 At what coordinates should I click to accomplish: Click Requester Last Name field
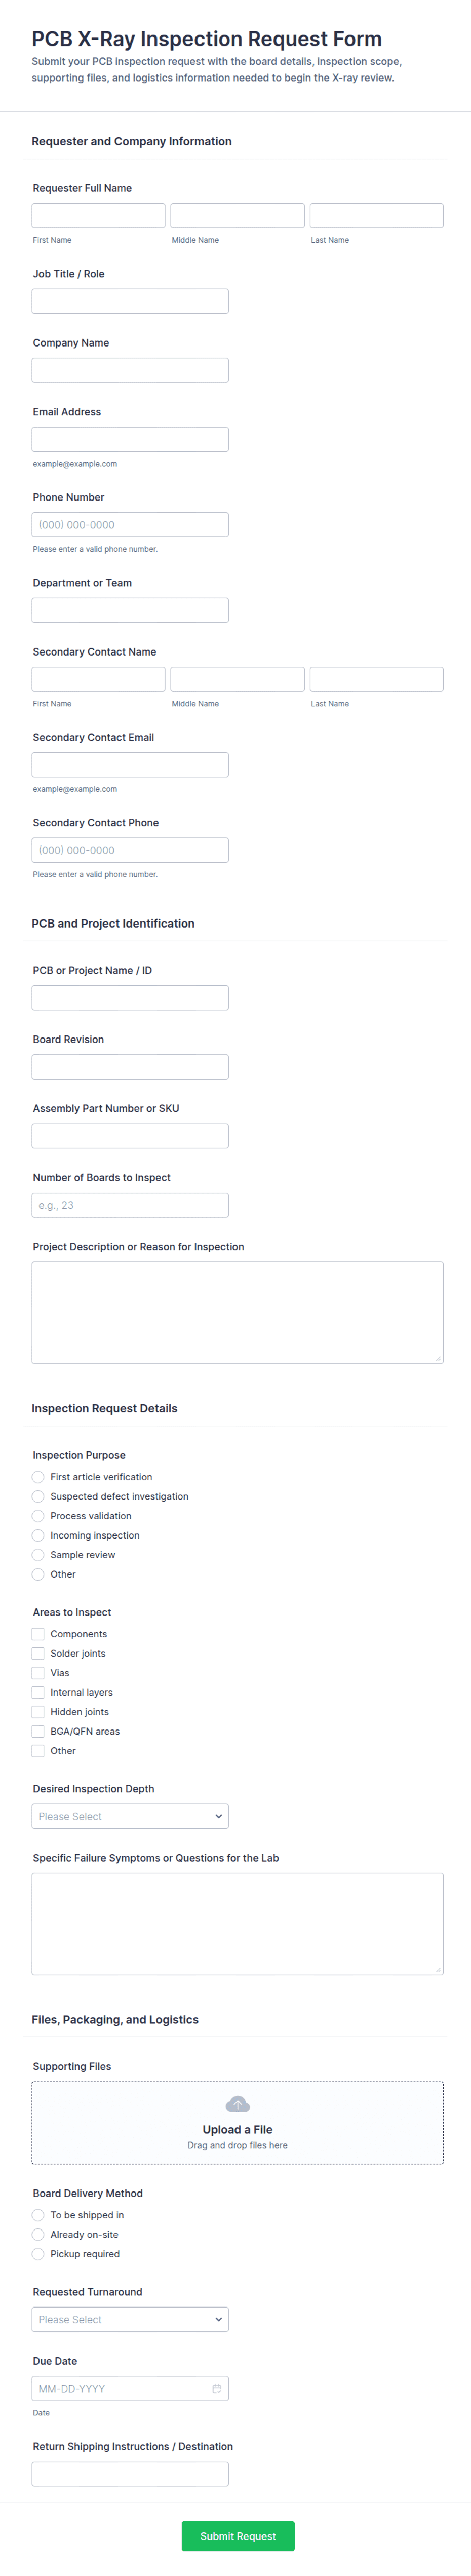click(376, 215)
